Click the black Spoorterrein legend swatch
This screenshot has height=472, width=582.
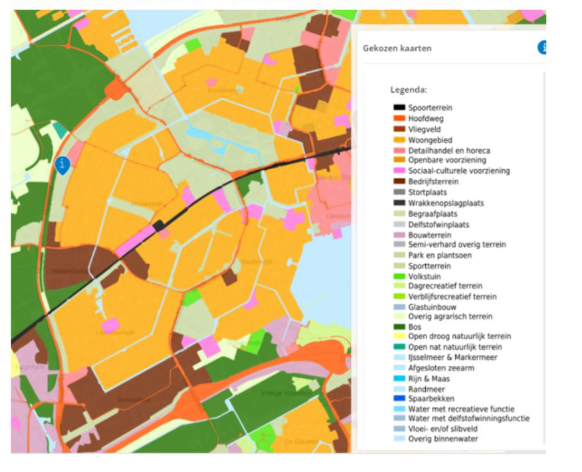click(x=399, y=108)
